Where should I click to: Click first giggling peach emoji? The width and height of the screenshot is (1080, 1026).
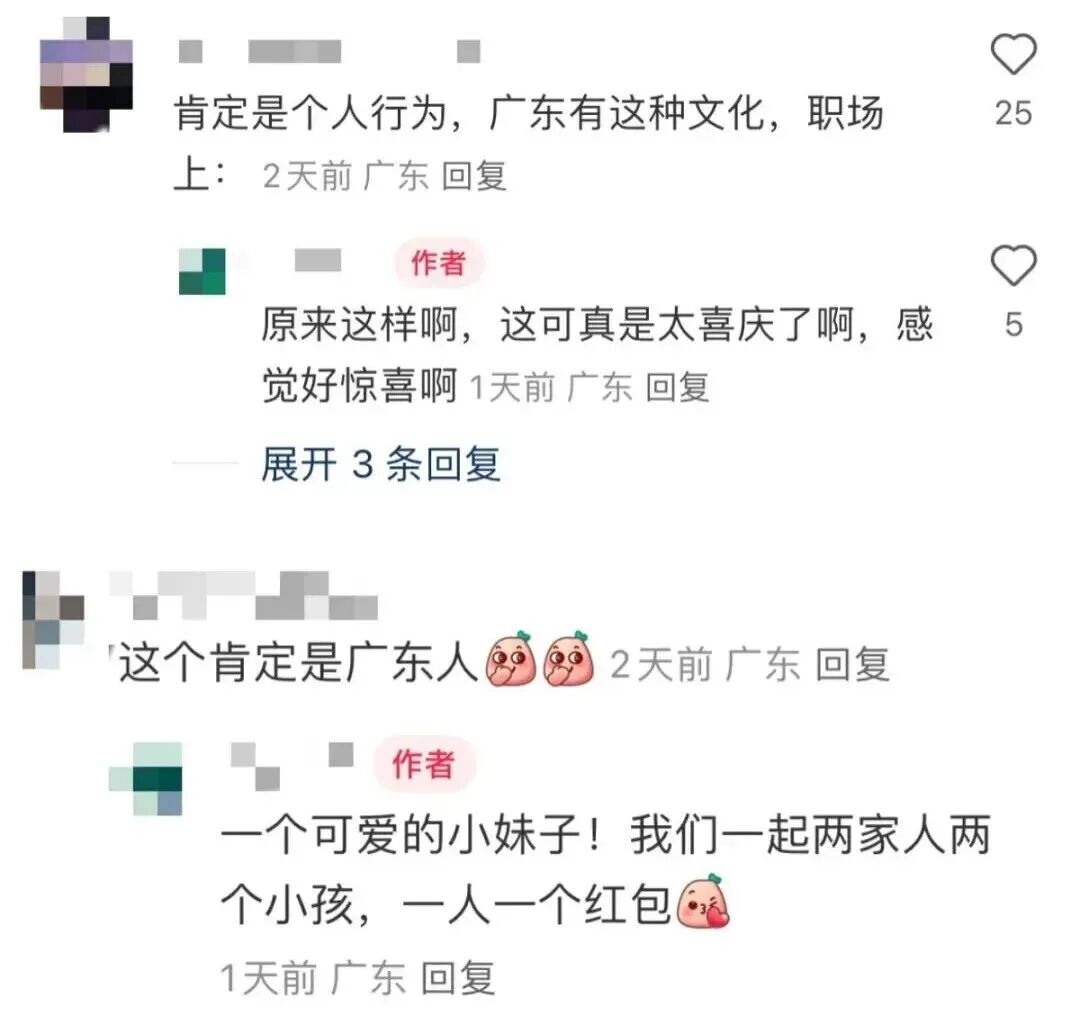coord(511,659)
